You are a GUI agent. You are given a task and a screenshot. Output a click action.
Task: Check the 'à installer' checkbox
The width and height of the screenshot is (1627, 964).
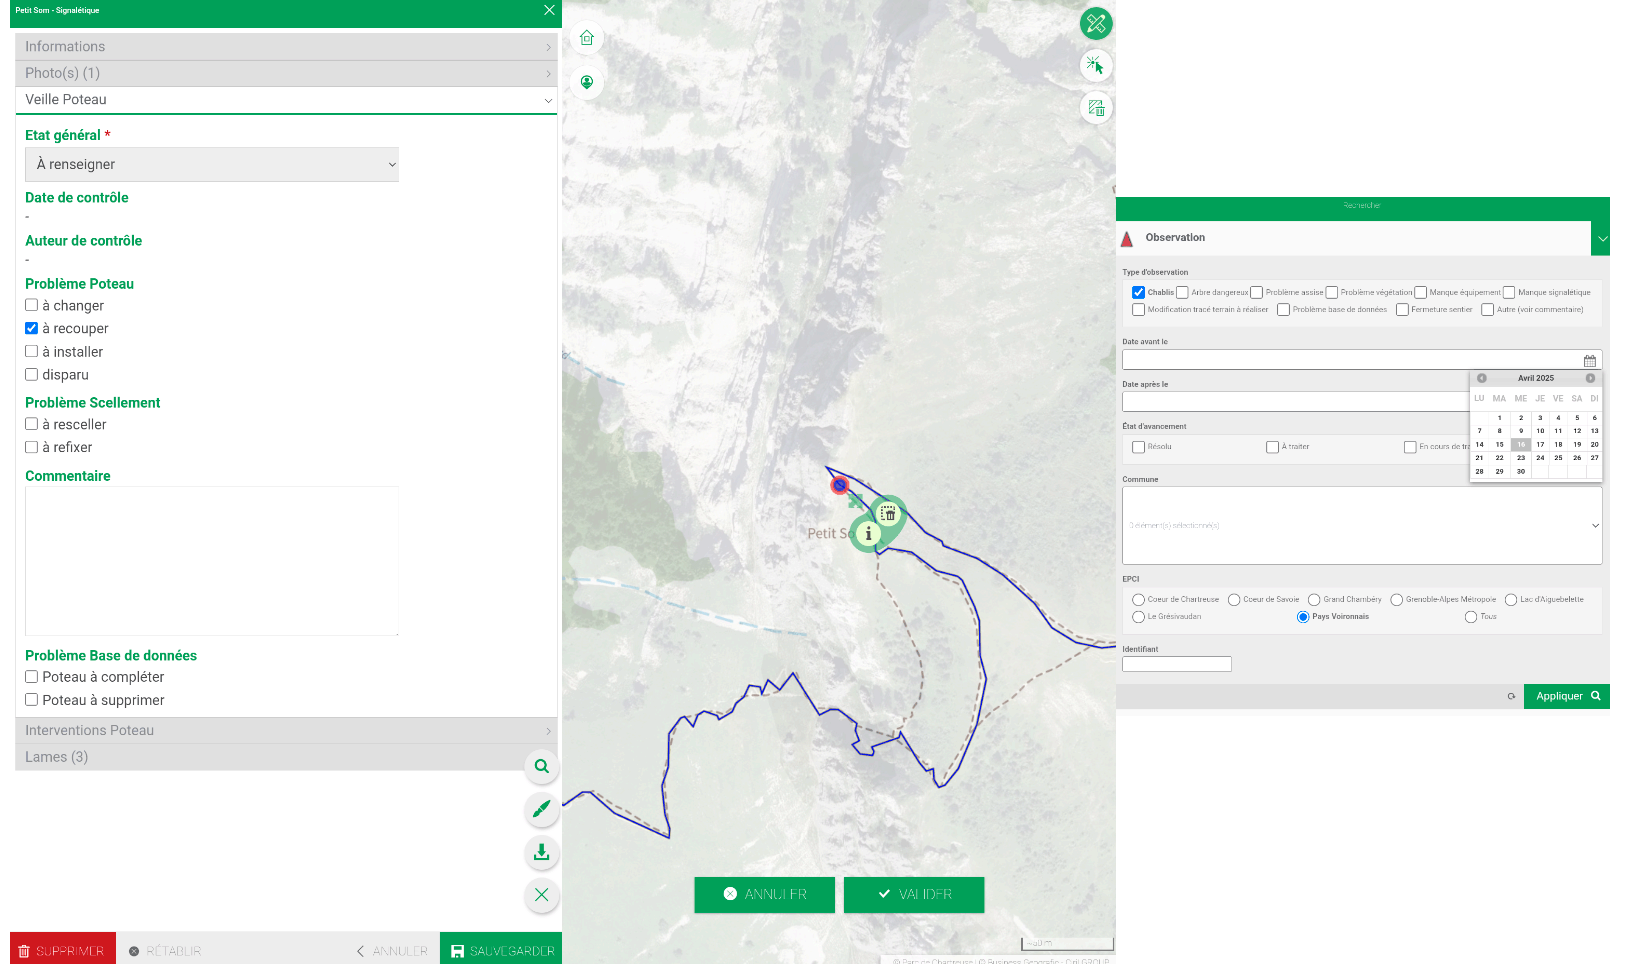[31, 351]
